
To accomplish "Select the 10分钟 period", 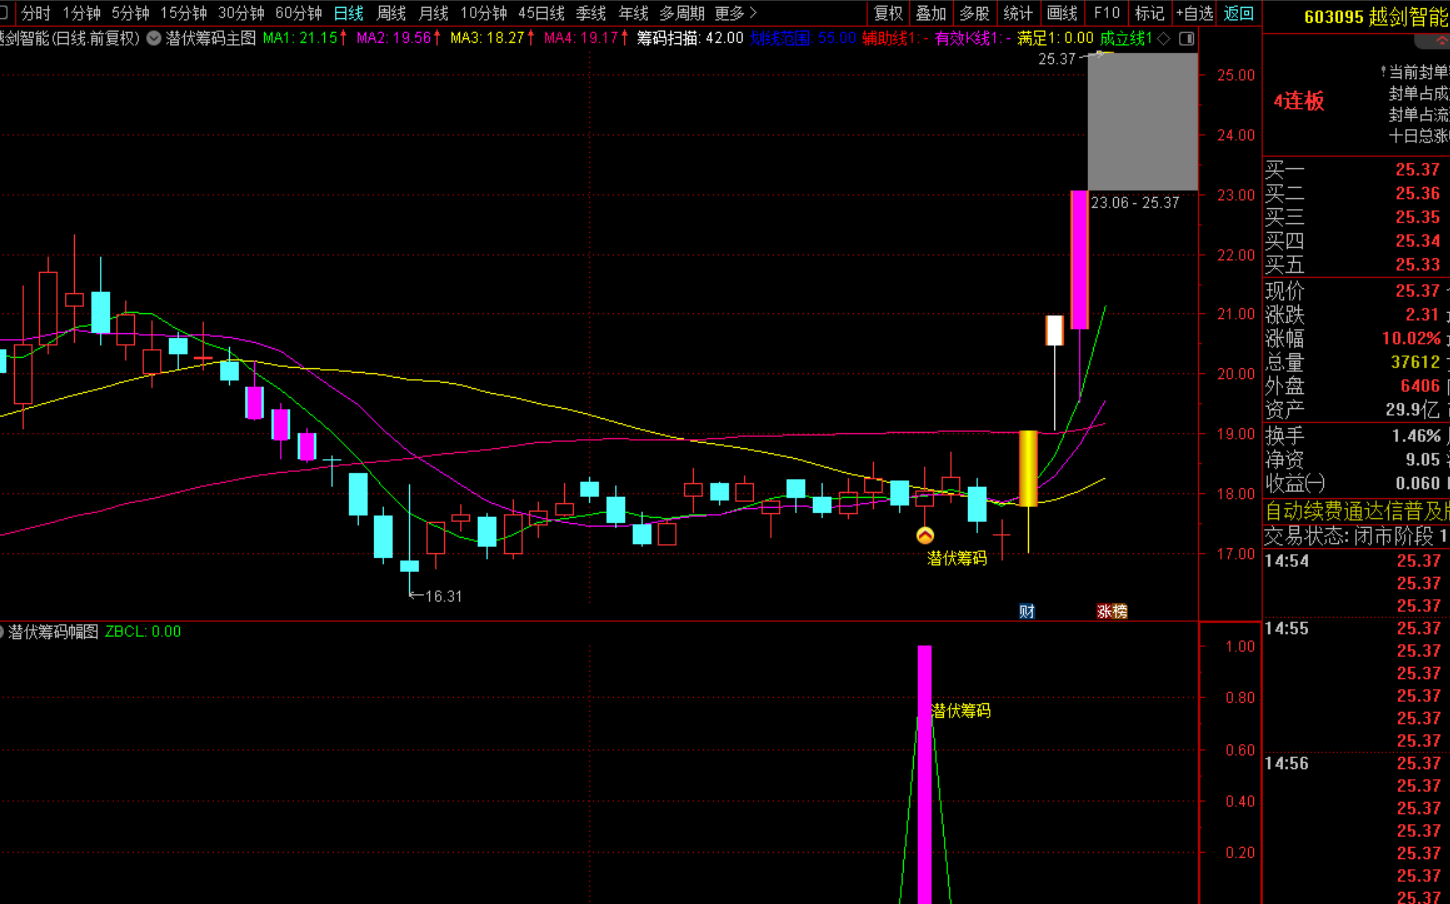I will (483, 13).
